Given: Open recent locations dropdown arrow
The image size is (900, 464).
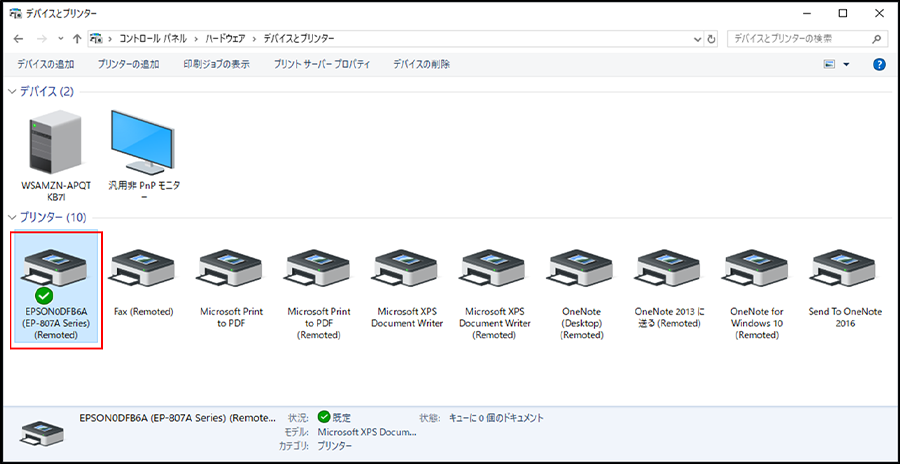Looking at the screenshot, I should (61, 39).
